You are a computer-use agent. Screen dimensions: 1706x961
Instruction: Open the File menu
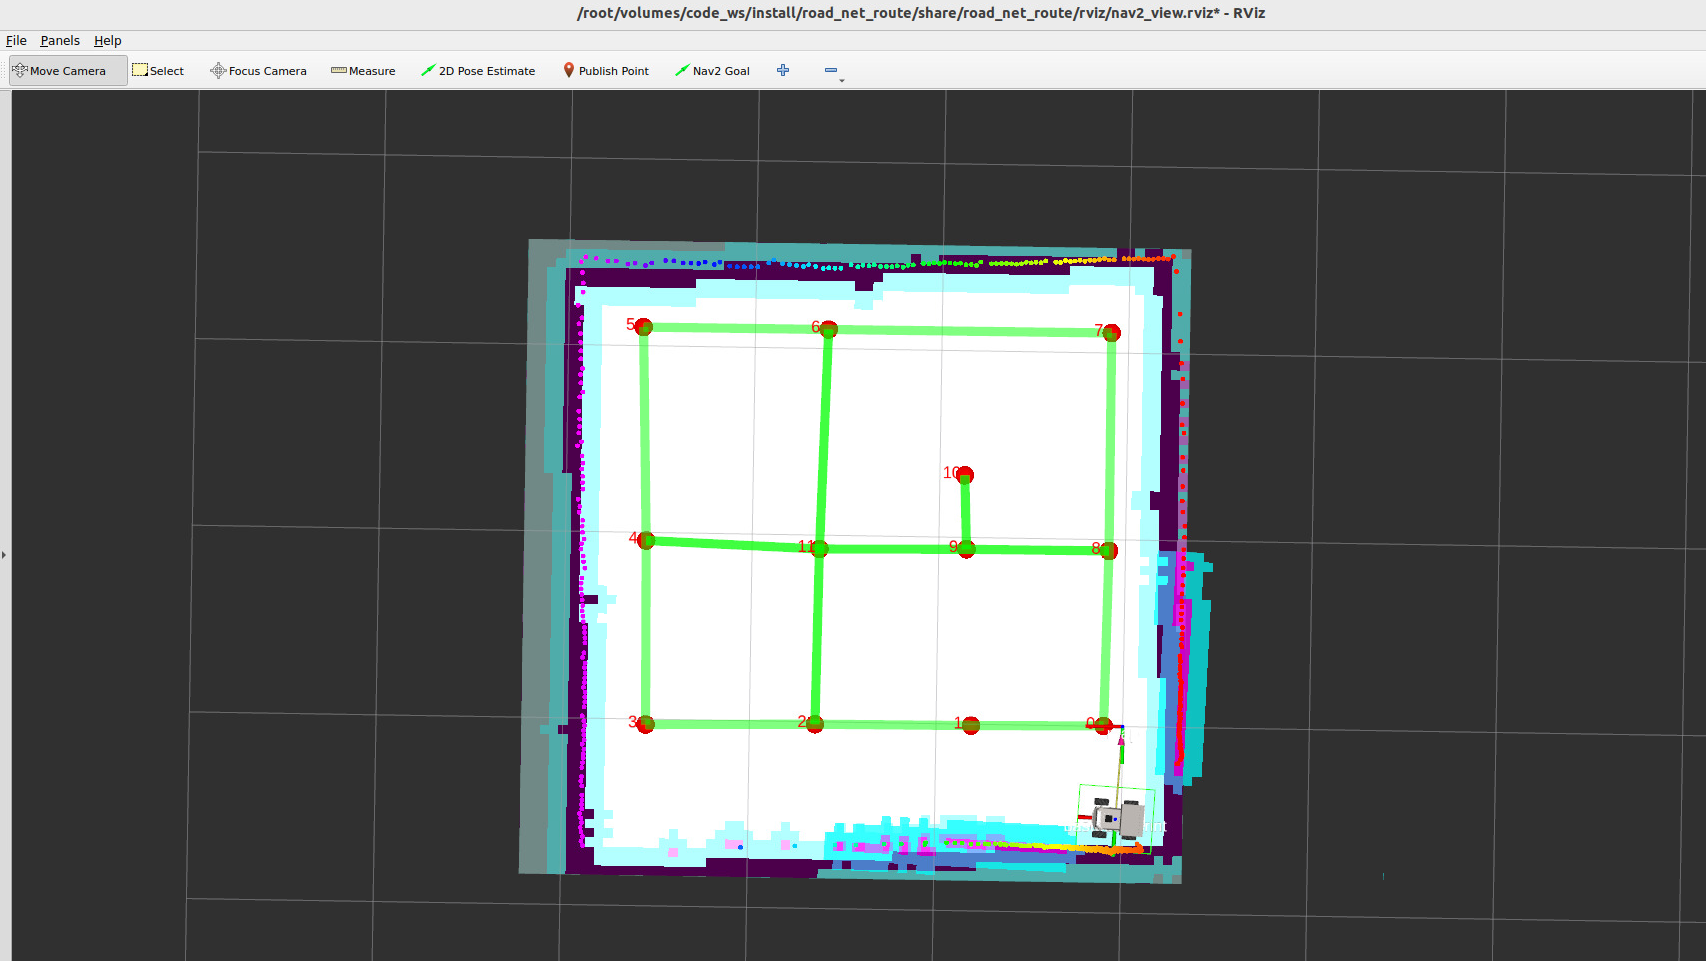pos(16,41)
